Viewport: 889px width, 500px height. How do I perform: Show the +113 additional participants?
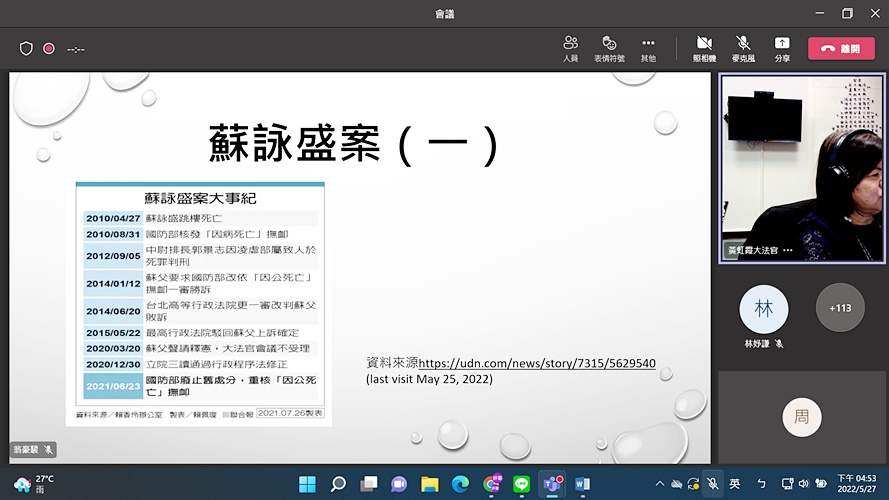[840, 308]
